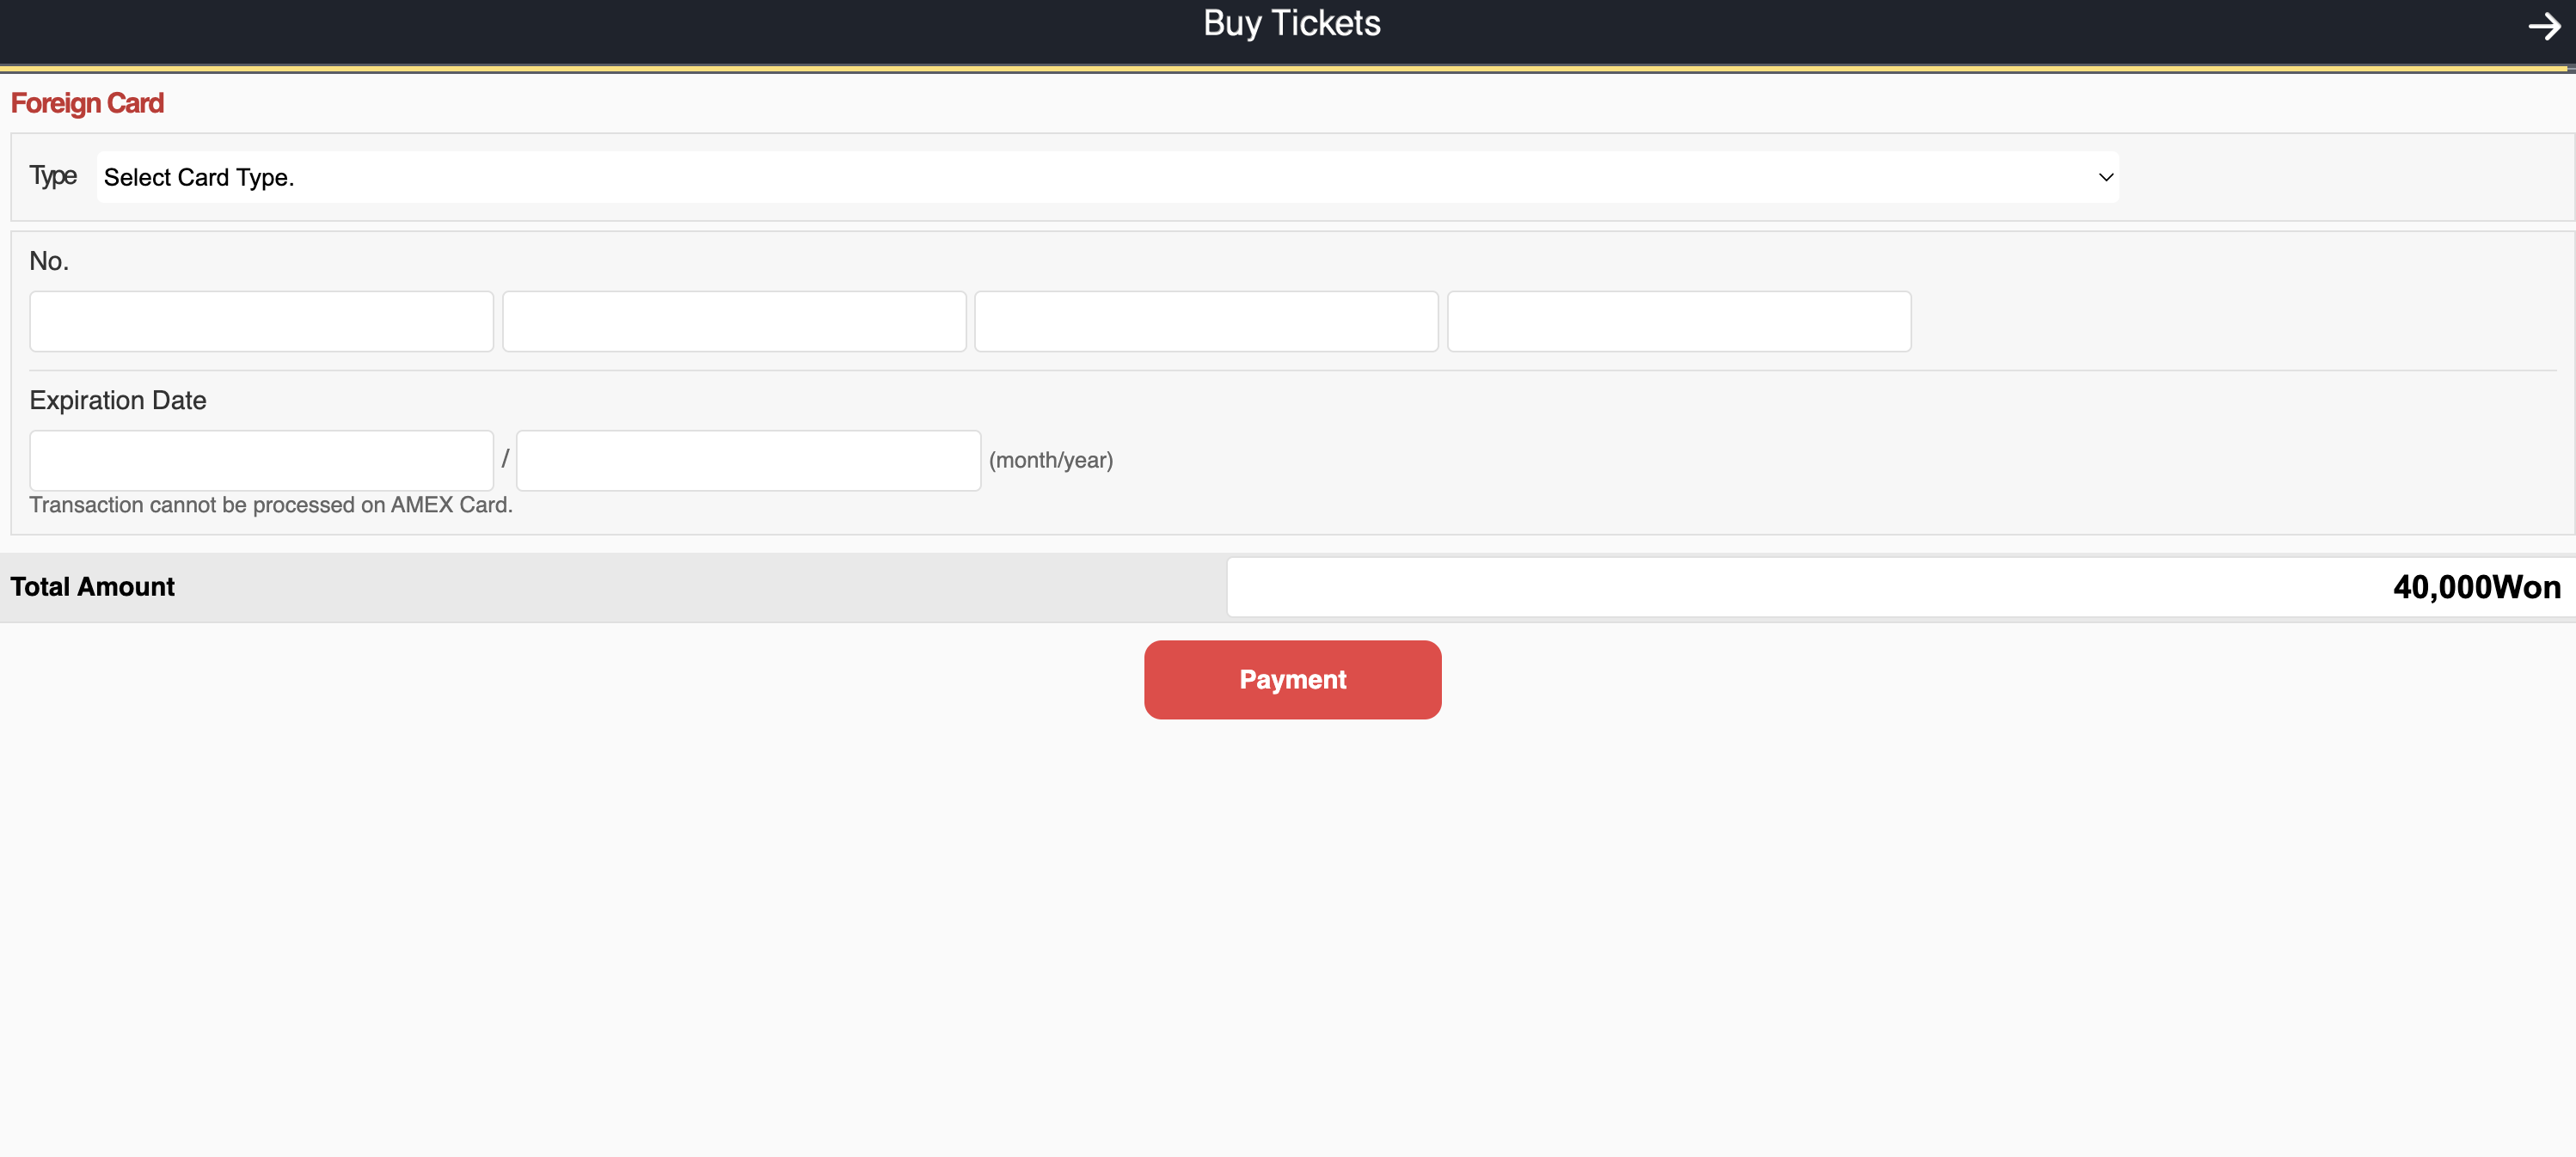Click the forward arrow in the header
The image size is (2576, 1157).
2543,26
